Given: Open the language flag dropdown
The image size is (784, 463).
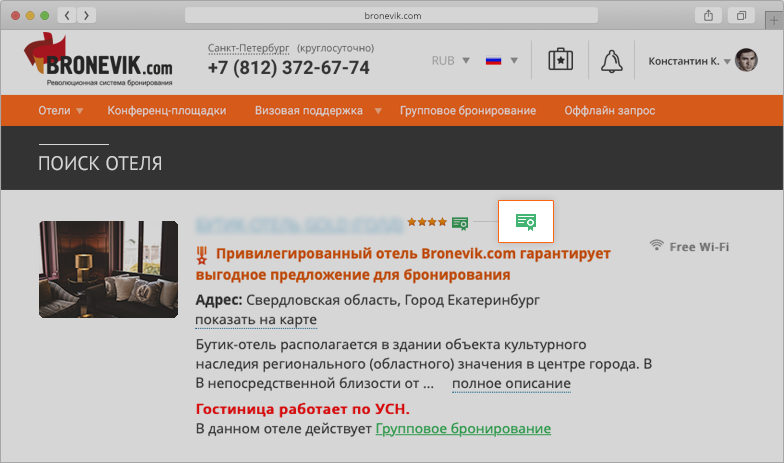Looking at the screenshot, I should click(502, 60).
